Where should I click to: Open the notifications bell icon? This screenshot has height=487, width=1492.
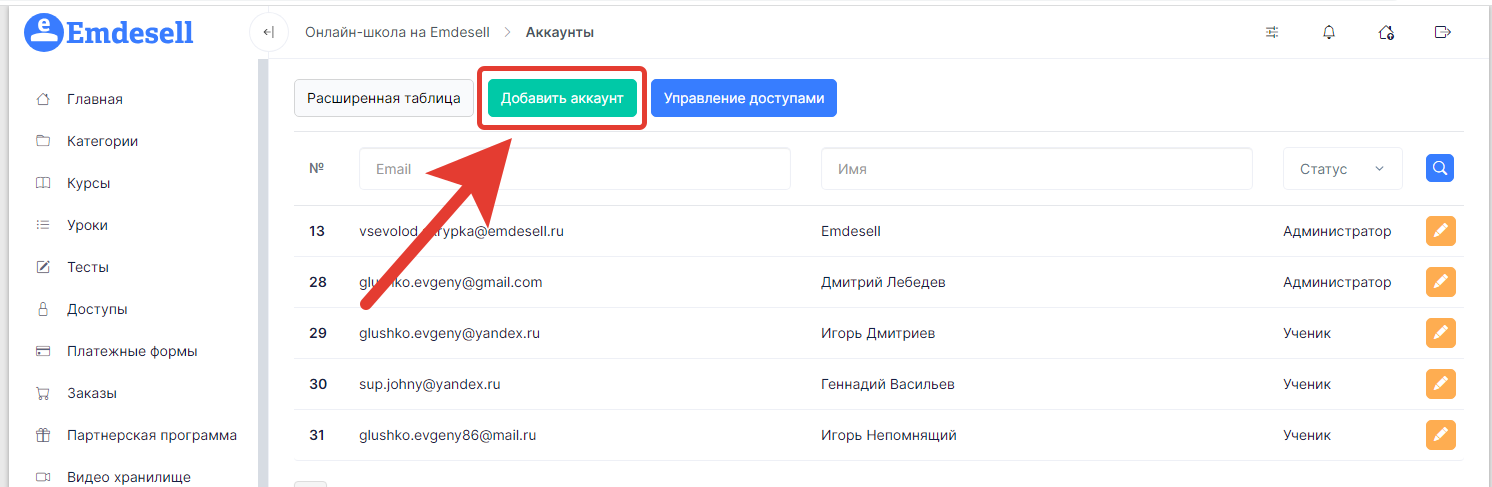(1329, 32)
